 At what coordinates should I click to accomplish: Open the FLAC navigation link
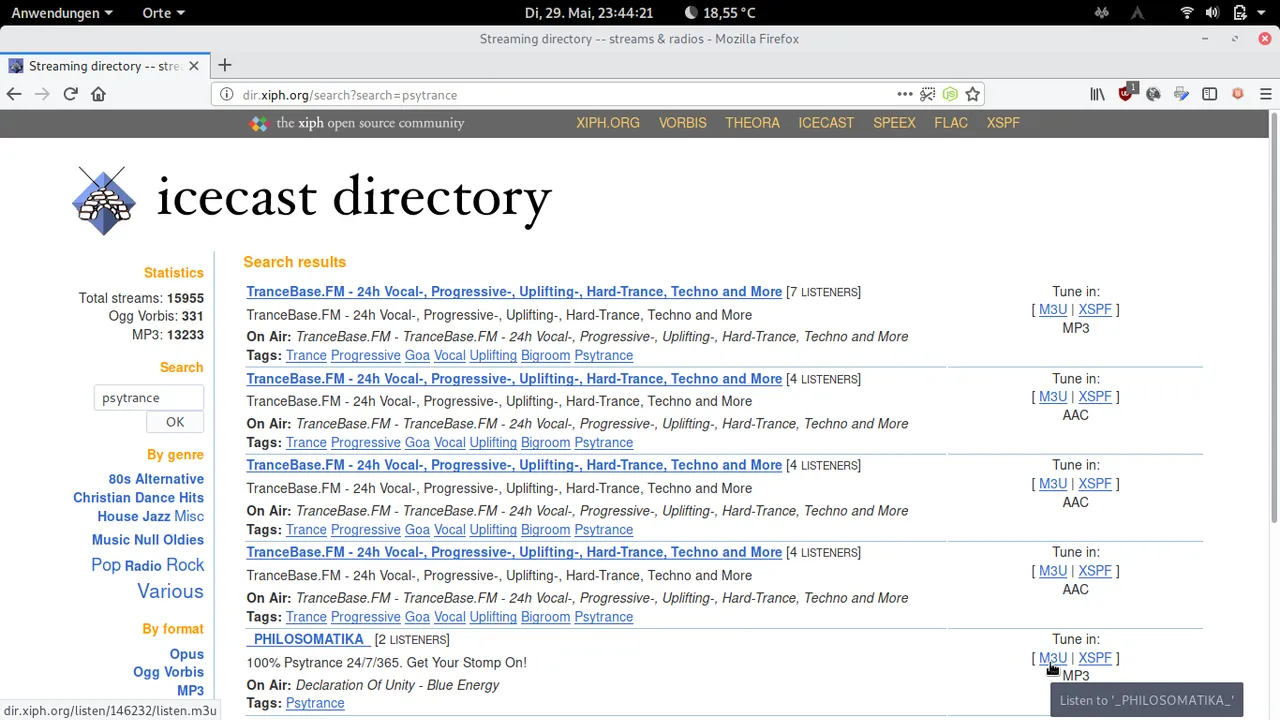coord(951,123)
